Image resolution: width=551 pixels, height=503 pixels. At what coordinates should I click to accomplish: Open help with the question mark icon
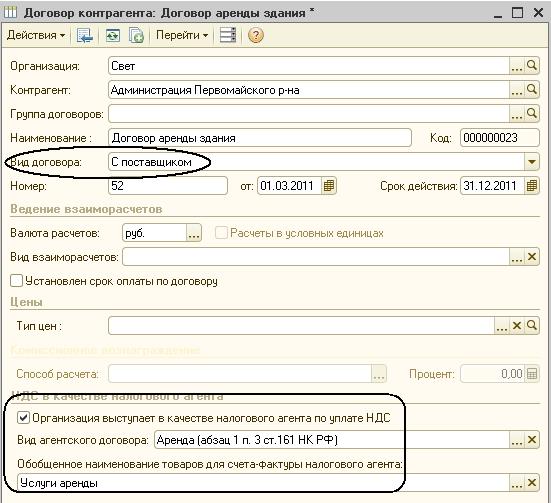pyautogui.click(x=255, y=35)
